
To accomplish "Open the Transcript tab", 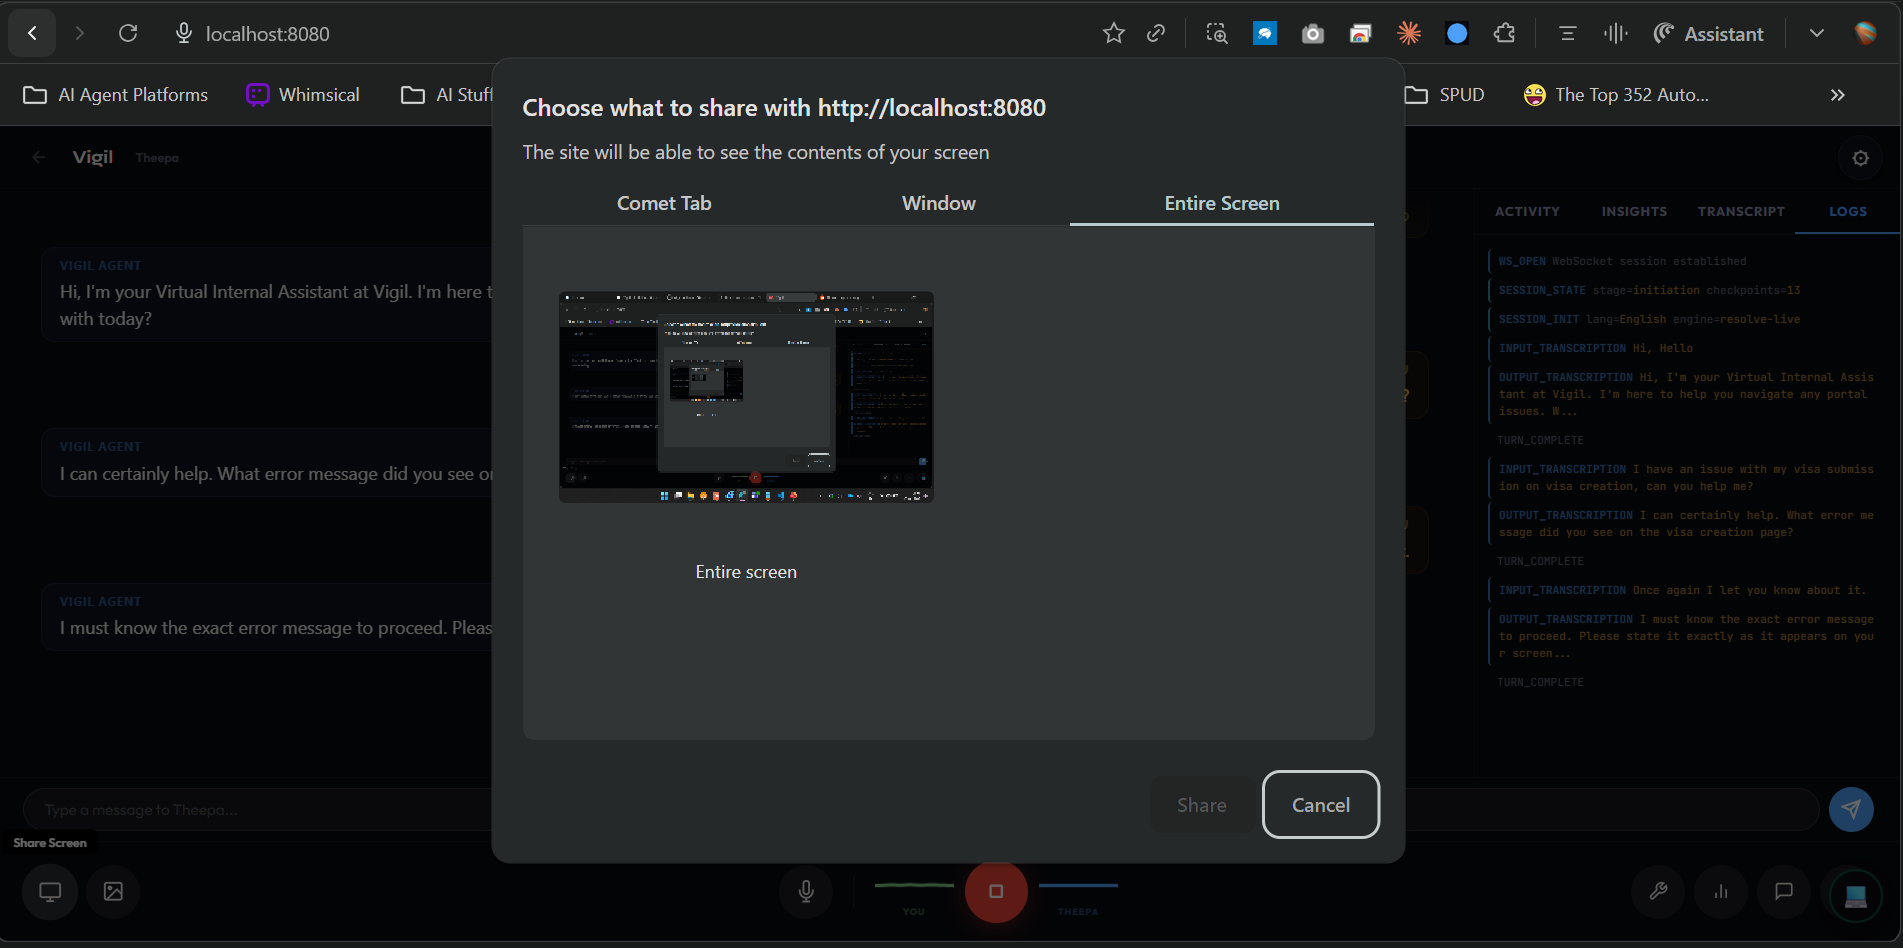I will coord(1740,211).
